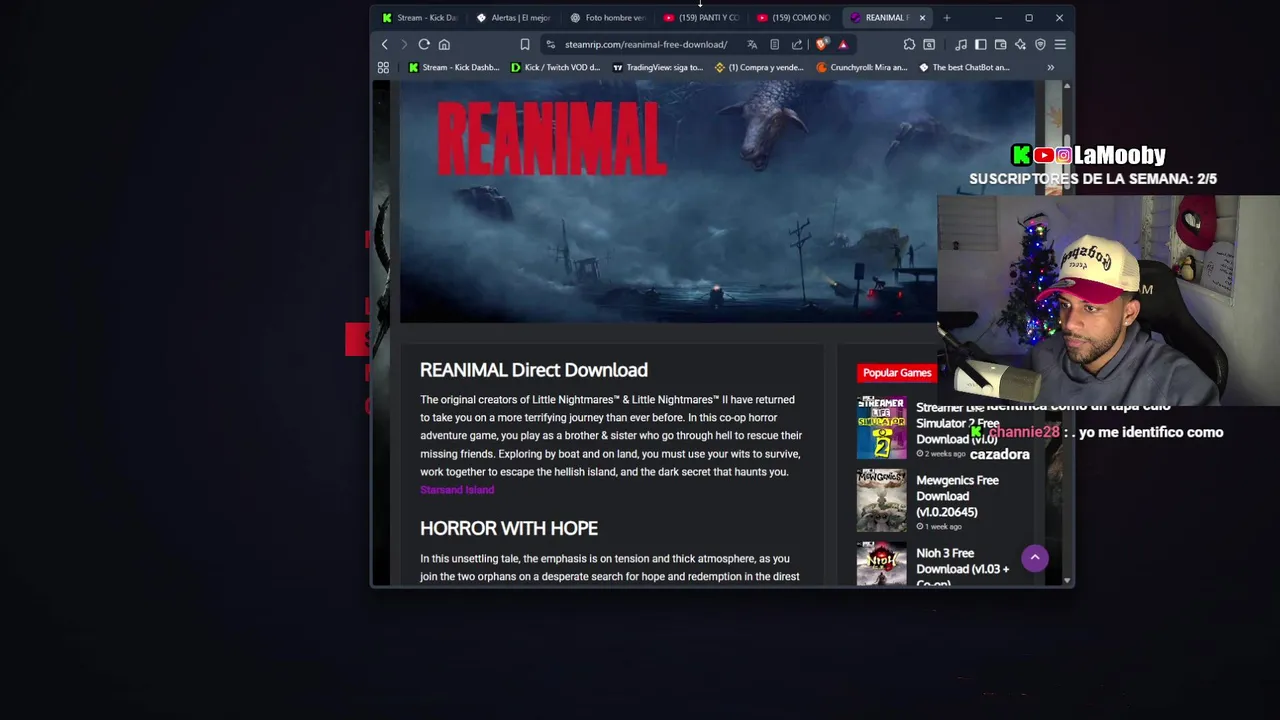Open Nioh 3 Free Download title link
Screen dimensions: 1280x720
(962, 566)
